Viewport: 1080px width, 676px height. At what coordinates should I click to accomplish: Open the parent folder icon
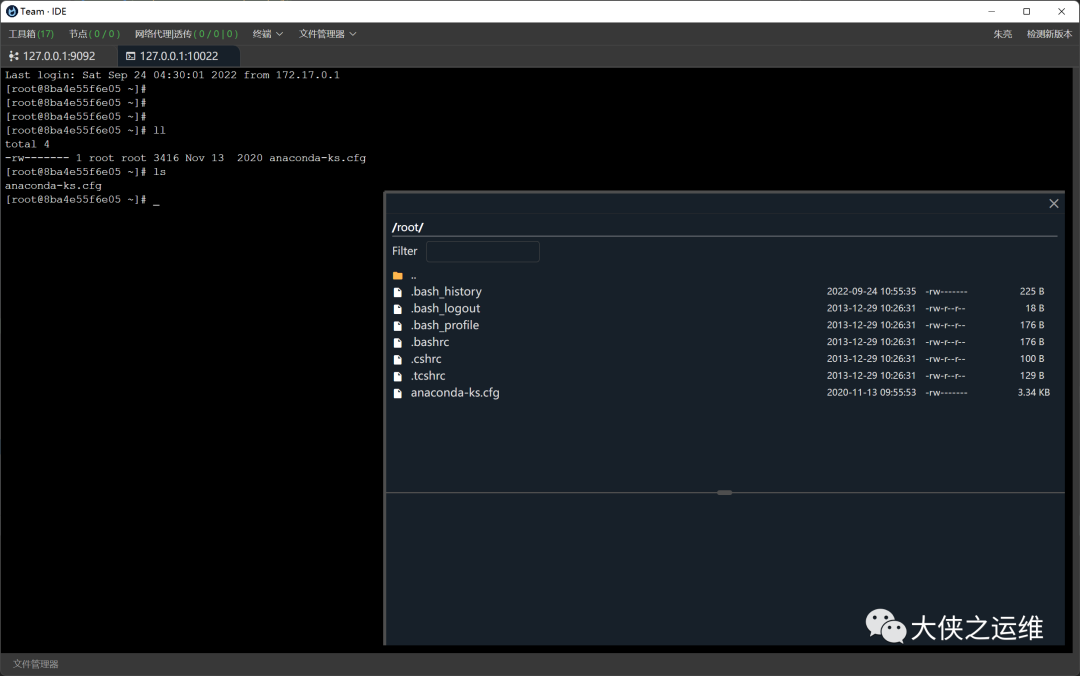(x=397, y=276)
